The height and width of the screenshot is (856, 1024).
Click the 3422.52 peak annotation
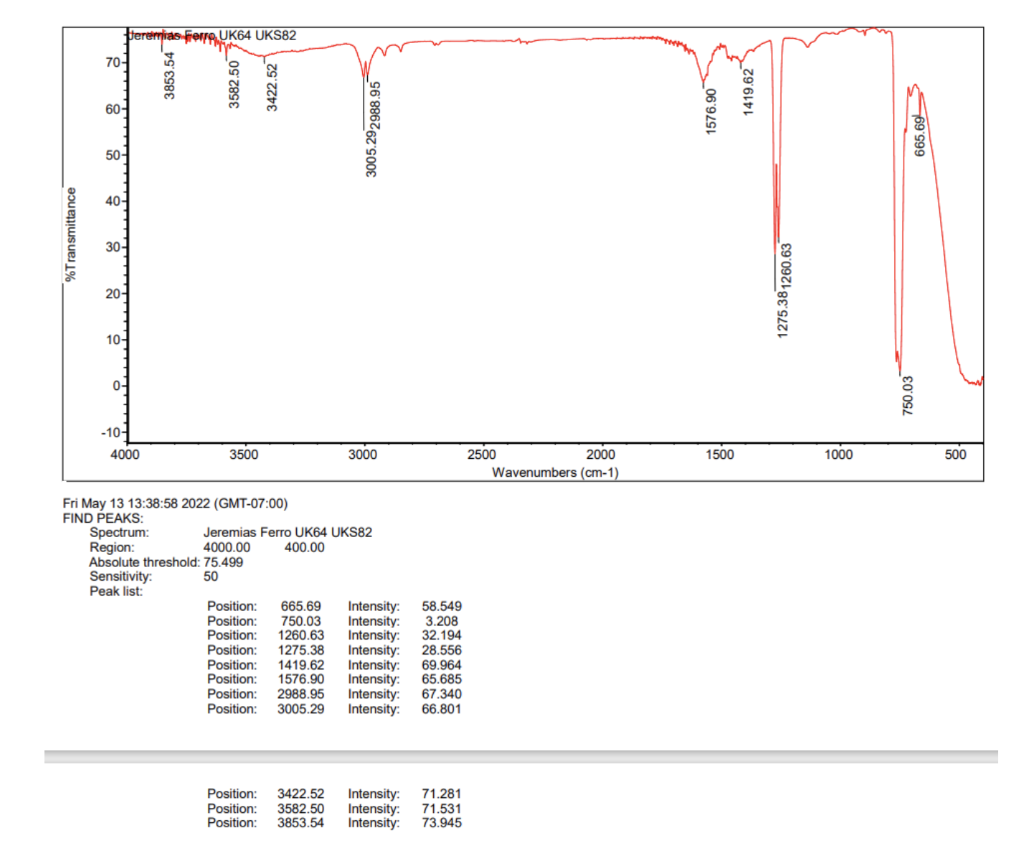pos(272,87)
